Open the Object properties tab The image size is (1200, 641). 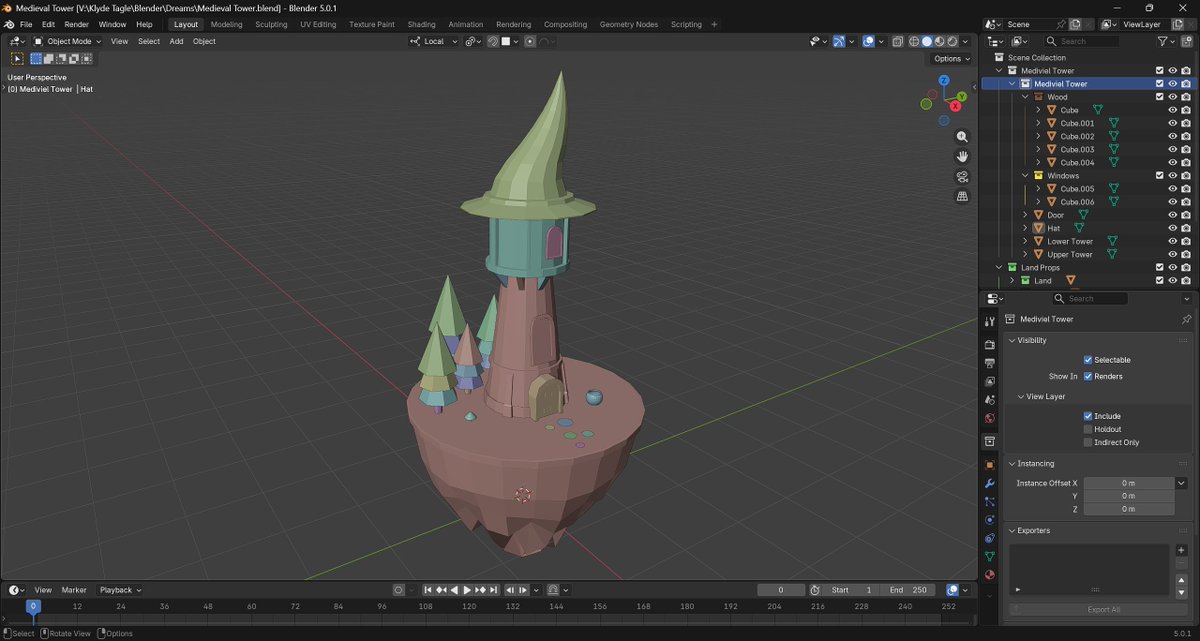tap(989, 465)
